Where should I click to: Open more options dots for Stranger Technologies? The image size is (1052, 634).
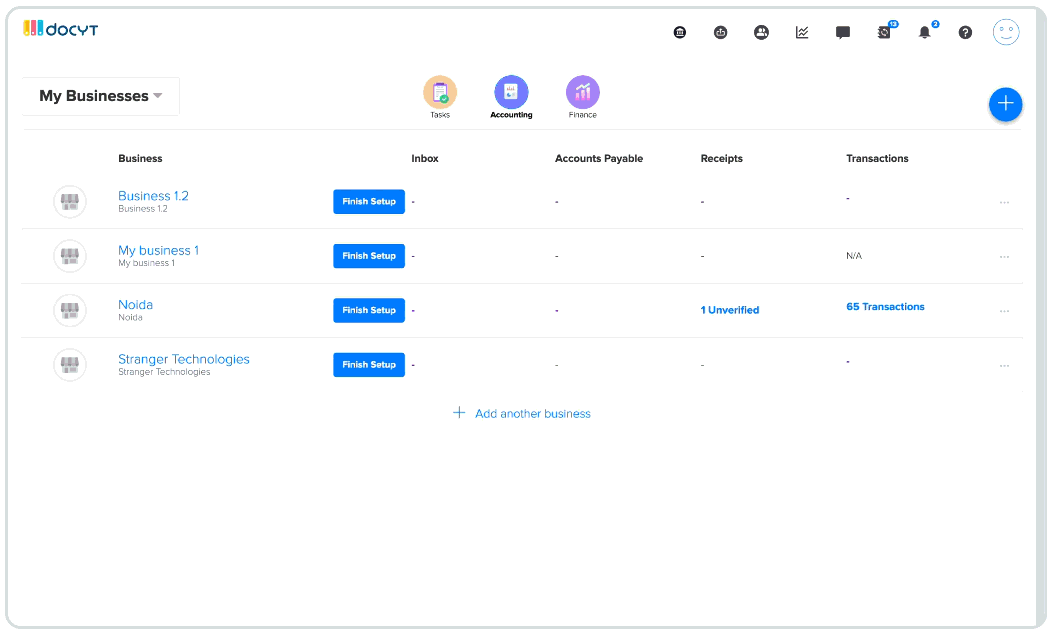pyautogui.click(x=1004, y=366)
